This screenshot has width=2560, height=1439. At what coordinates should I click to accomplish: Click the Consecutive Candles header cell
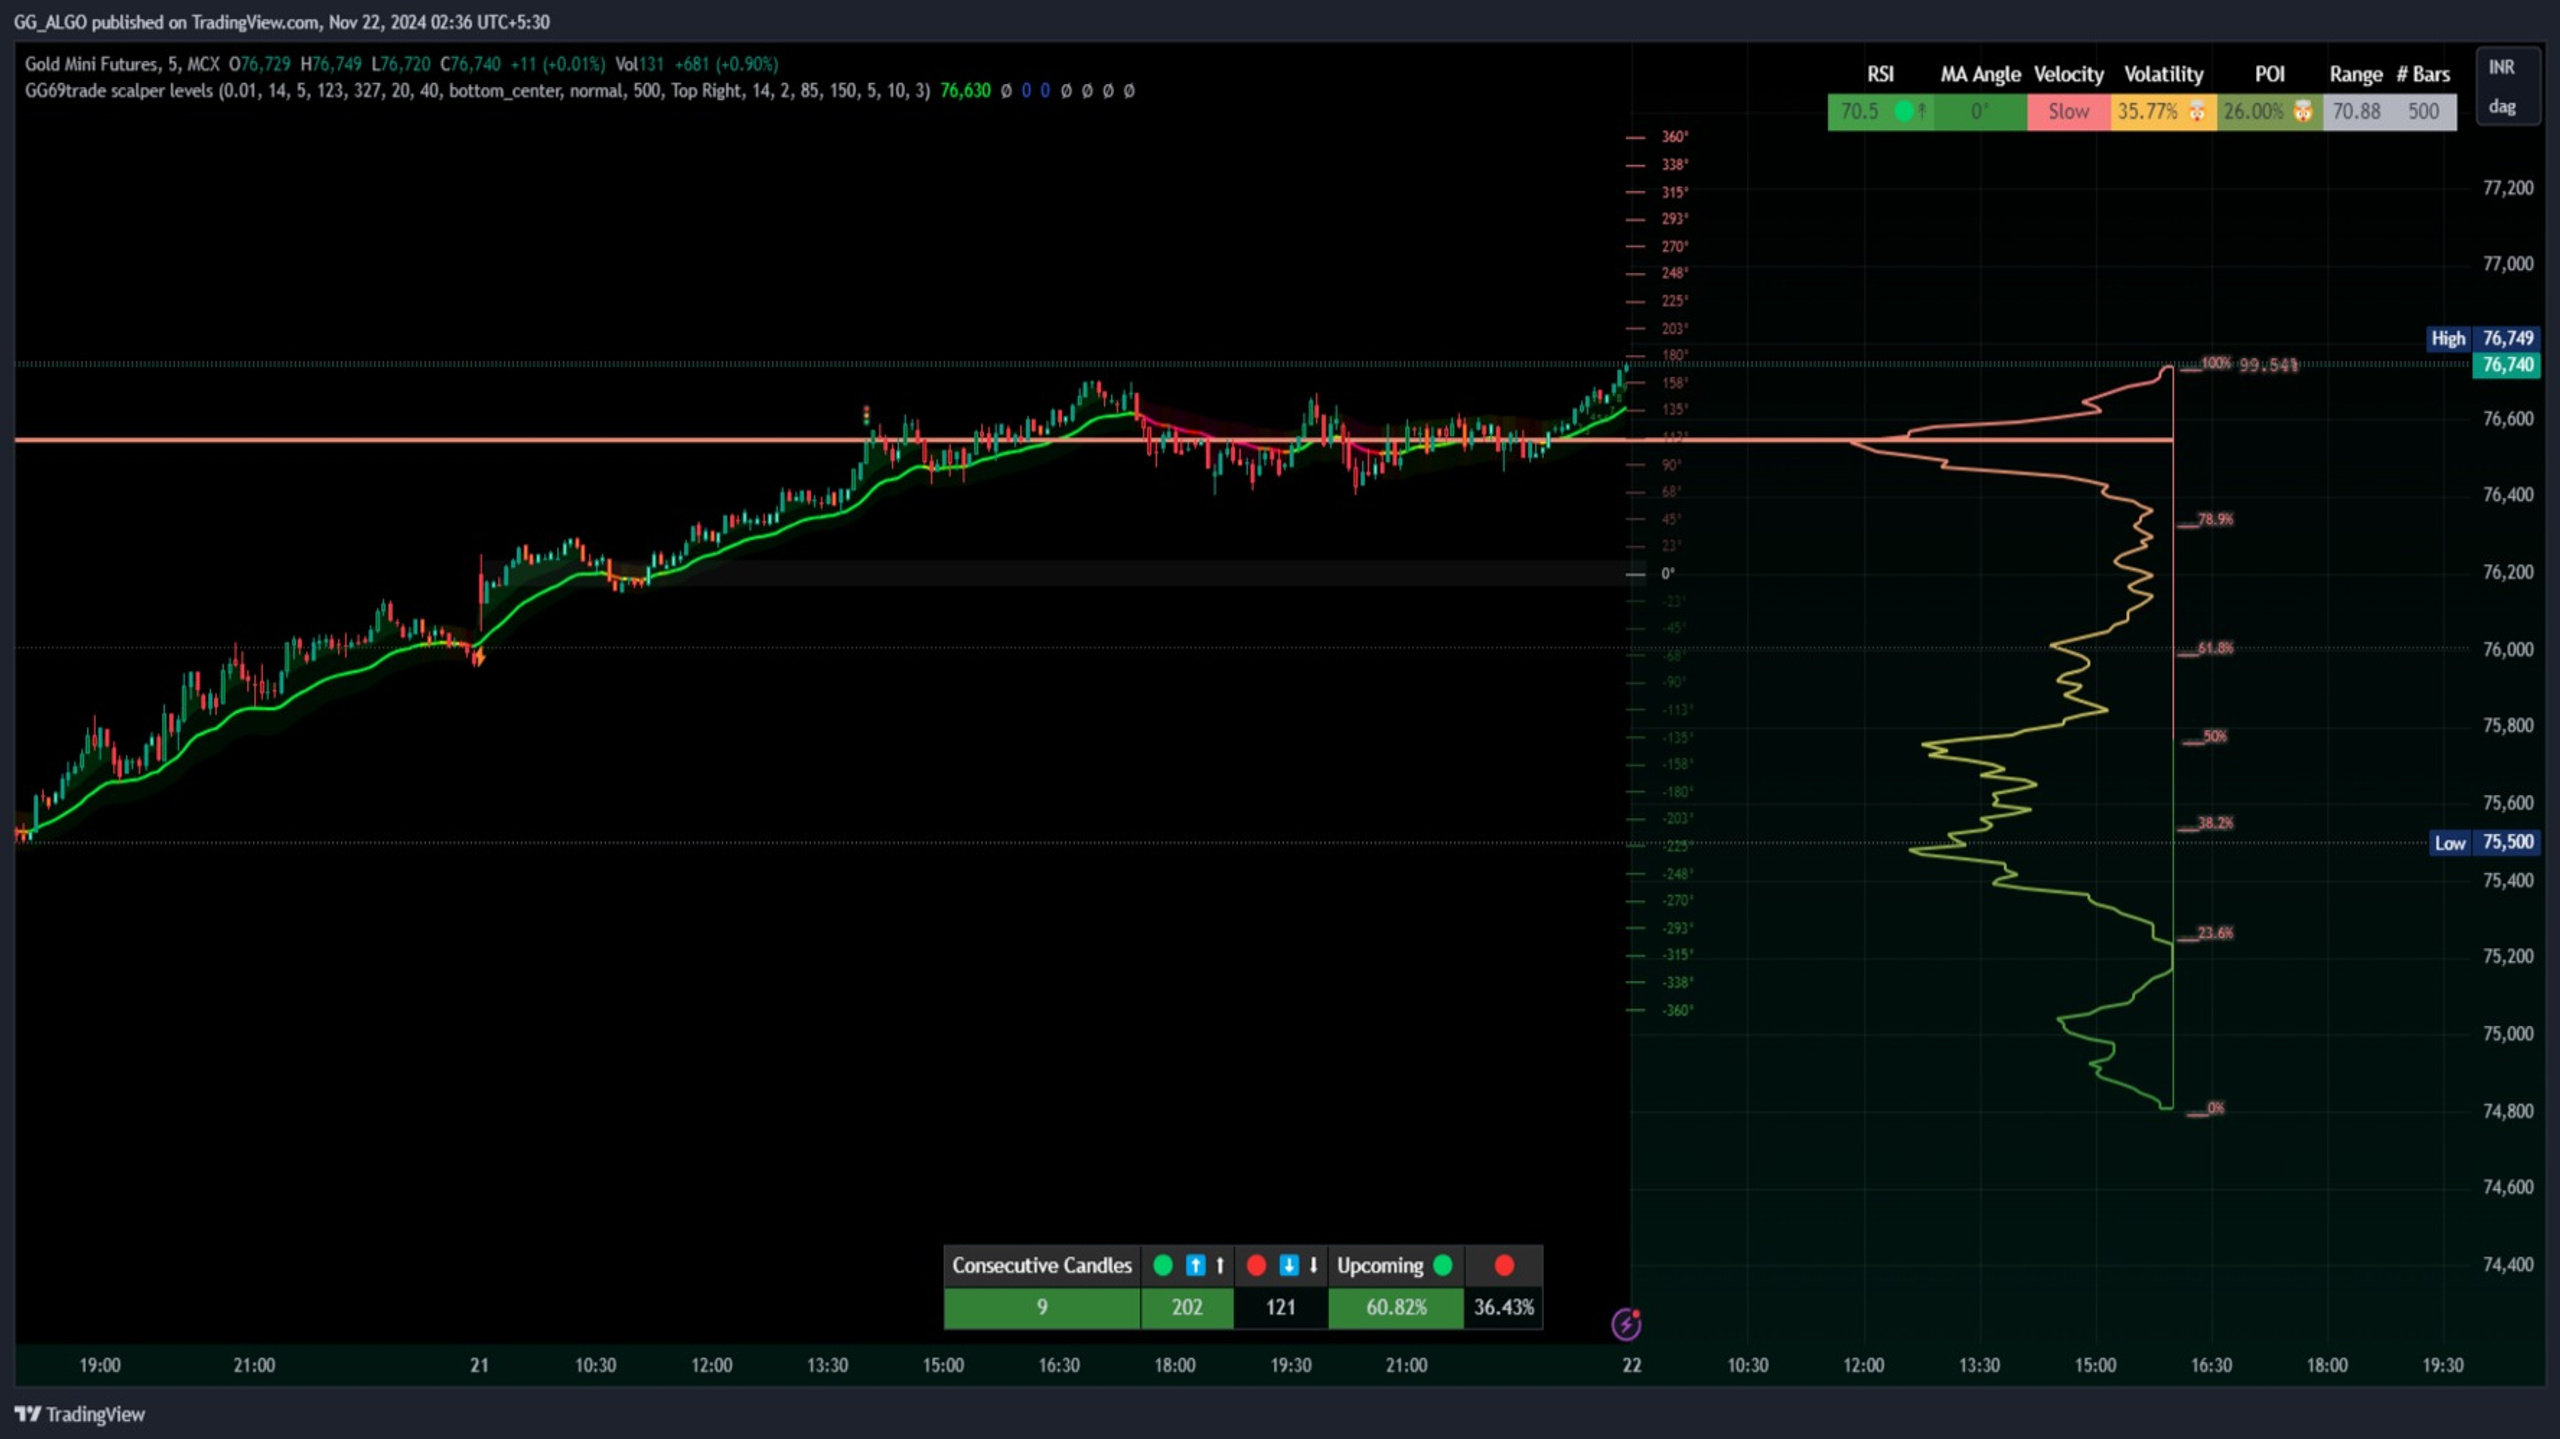(1041, 1265)
